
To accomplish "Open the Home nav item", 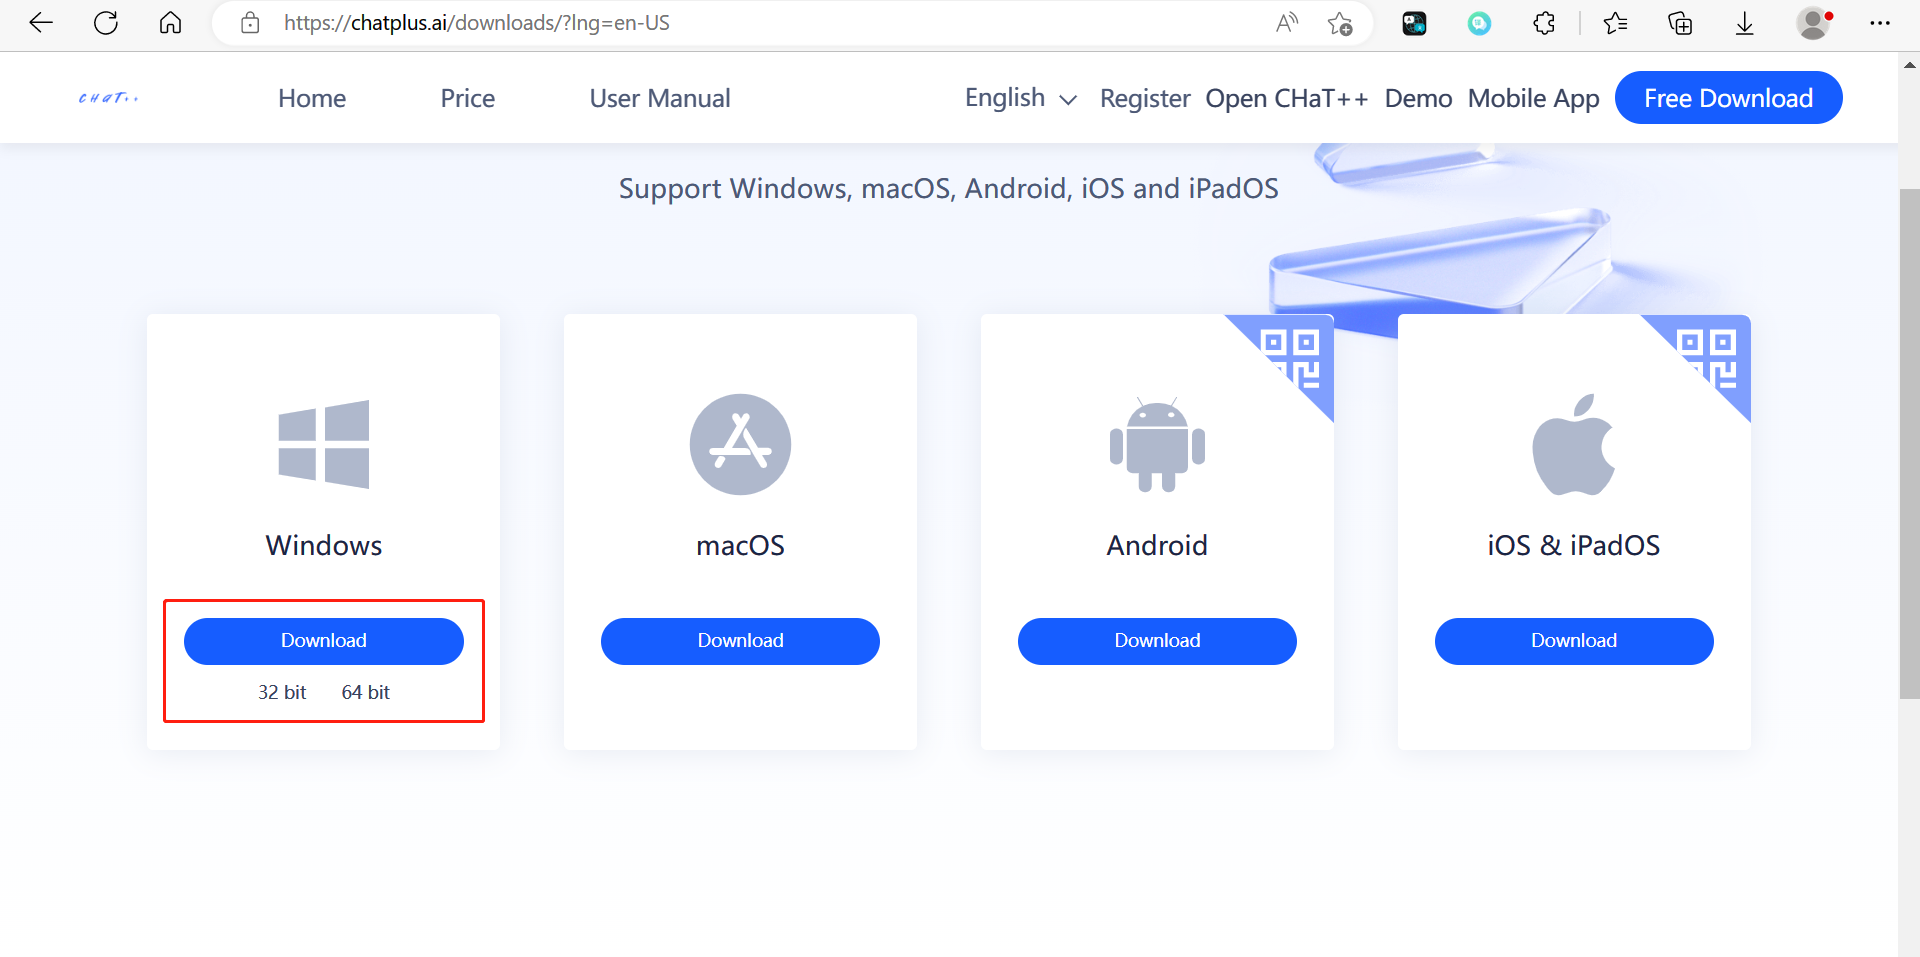I will click(x=312, y=98).
